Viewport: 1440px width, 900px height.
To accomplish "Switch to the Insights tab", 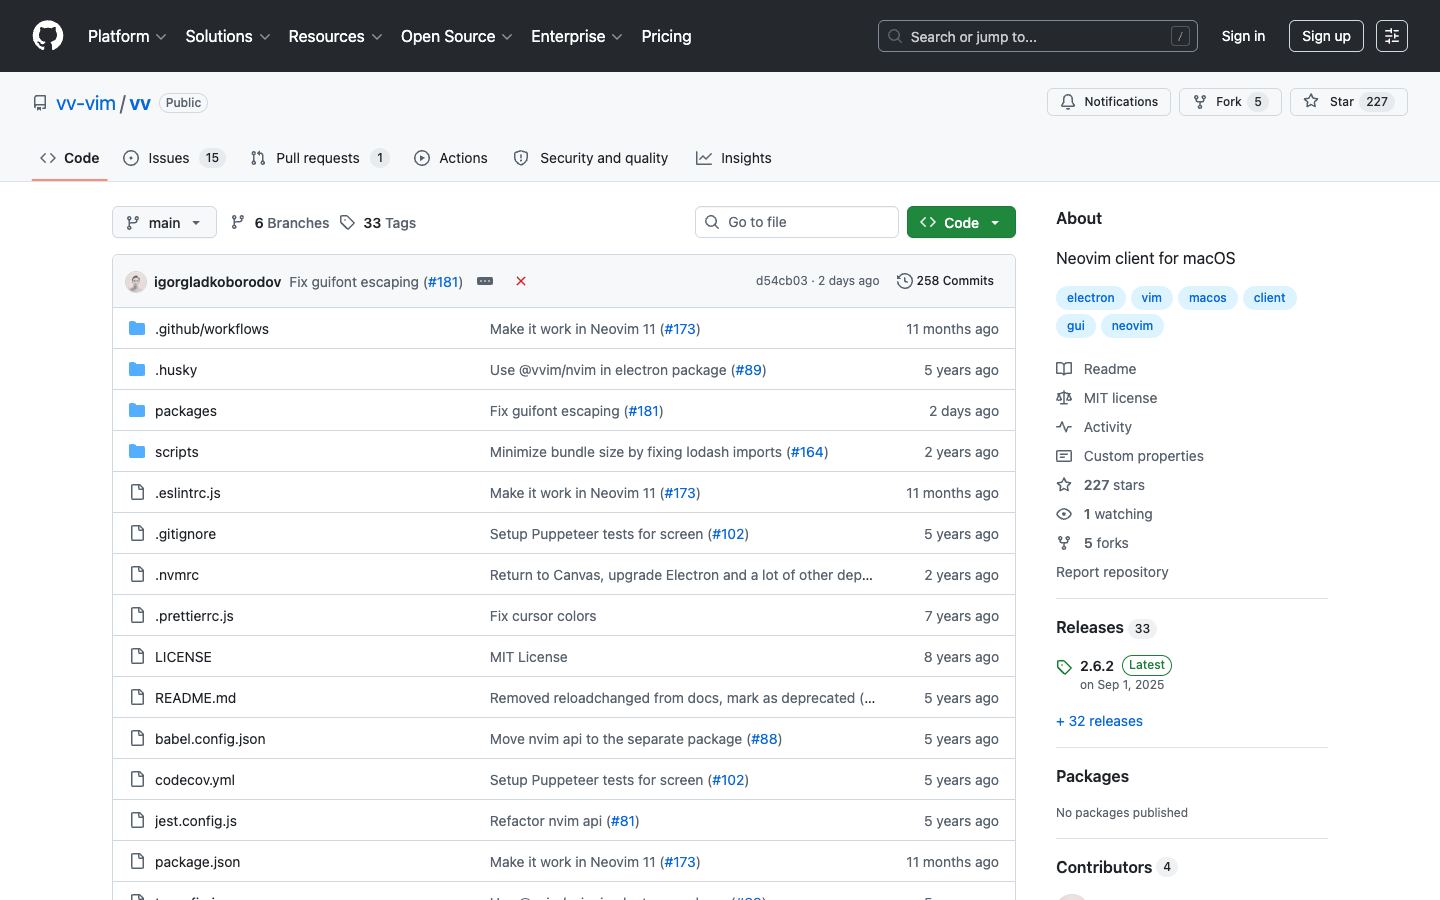I will (x=734, y=158).
